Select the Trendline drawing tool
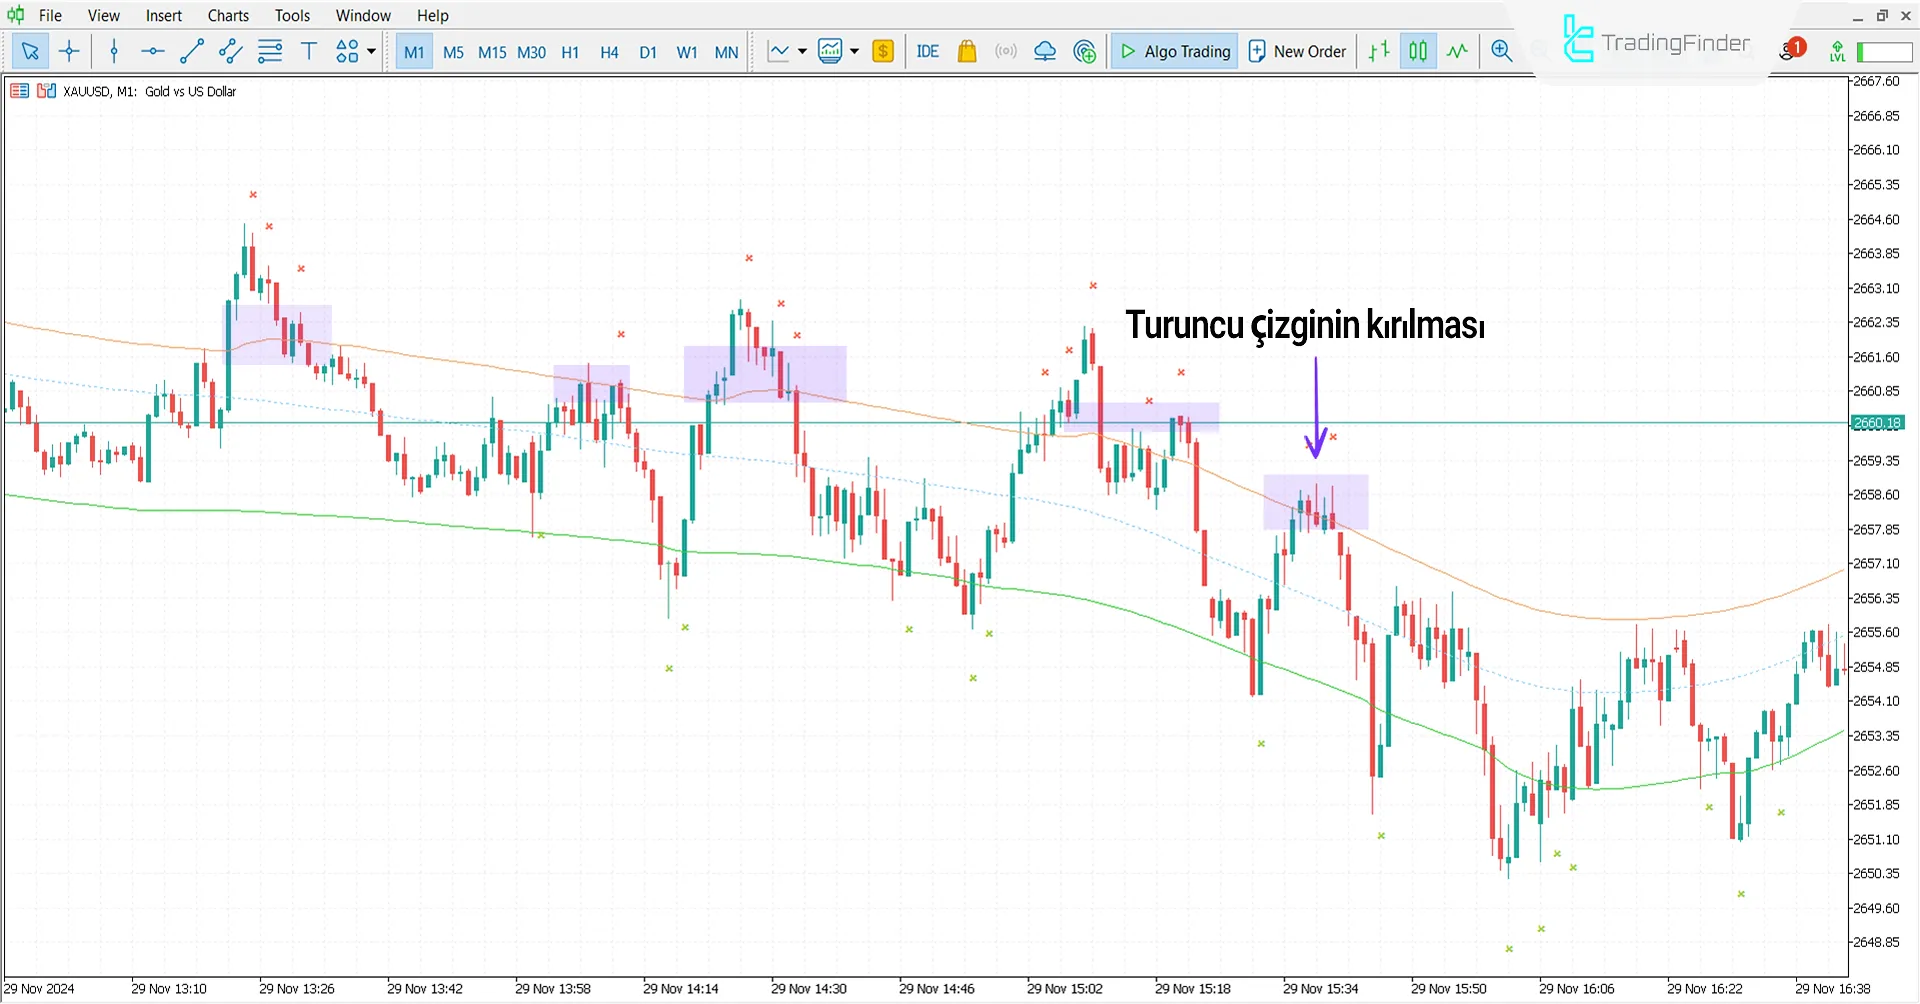 [x=192, y=51]
